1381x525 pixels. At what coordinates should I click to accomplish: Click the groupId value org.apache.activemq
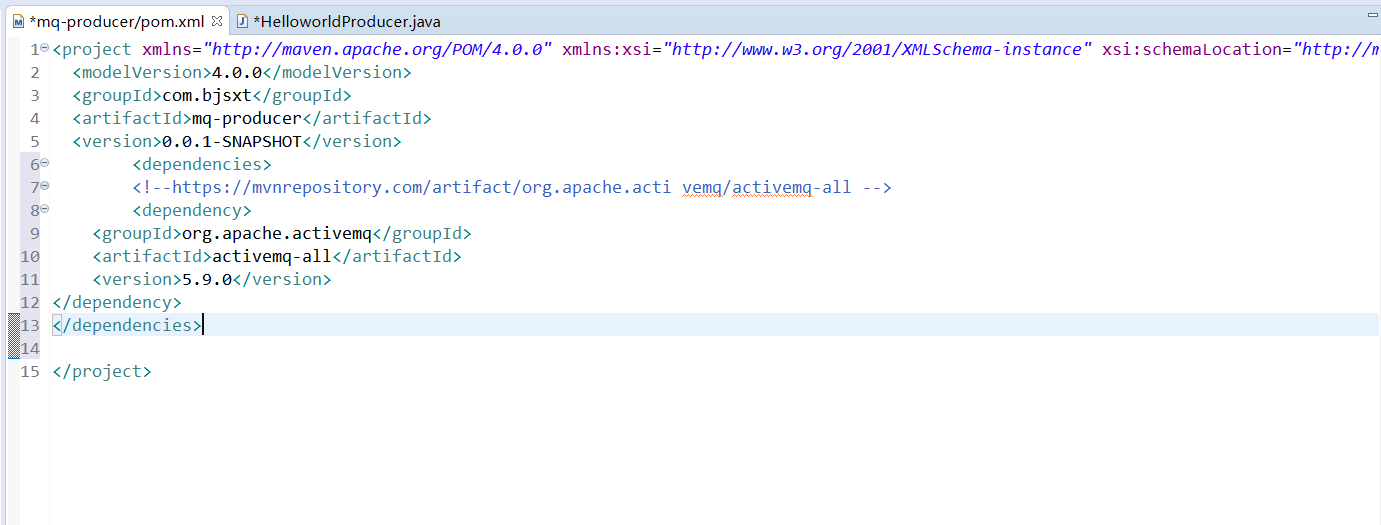pos(277,233)
